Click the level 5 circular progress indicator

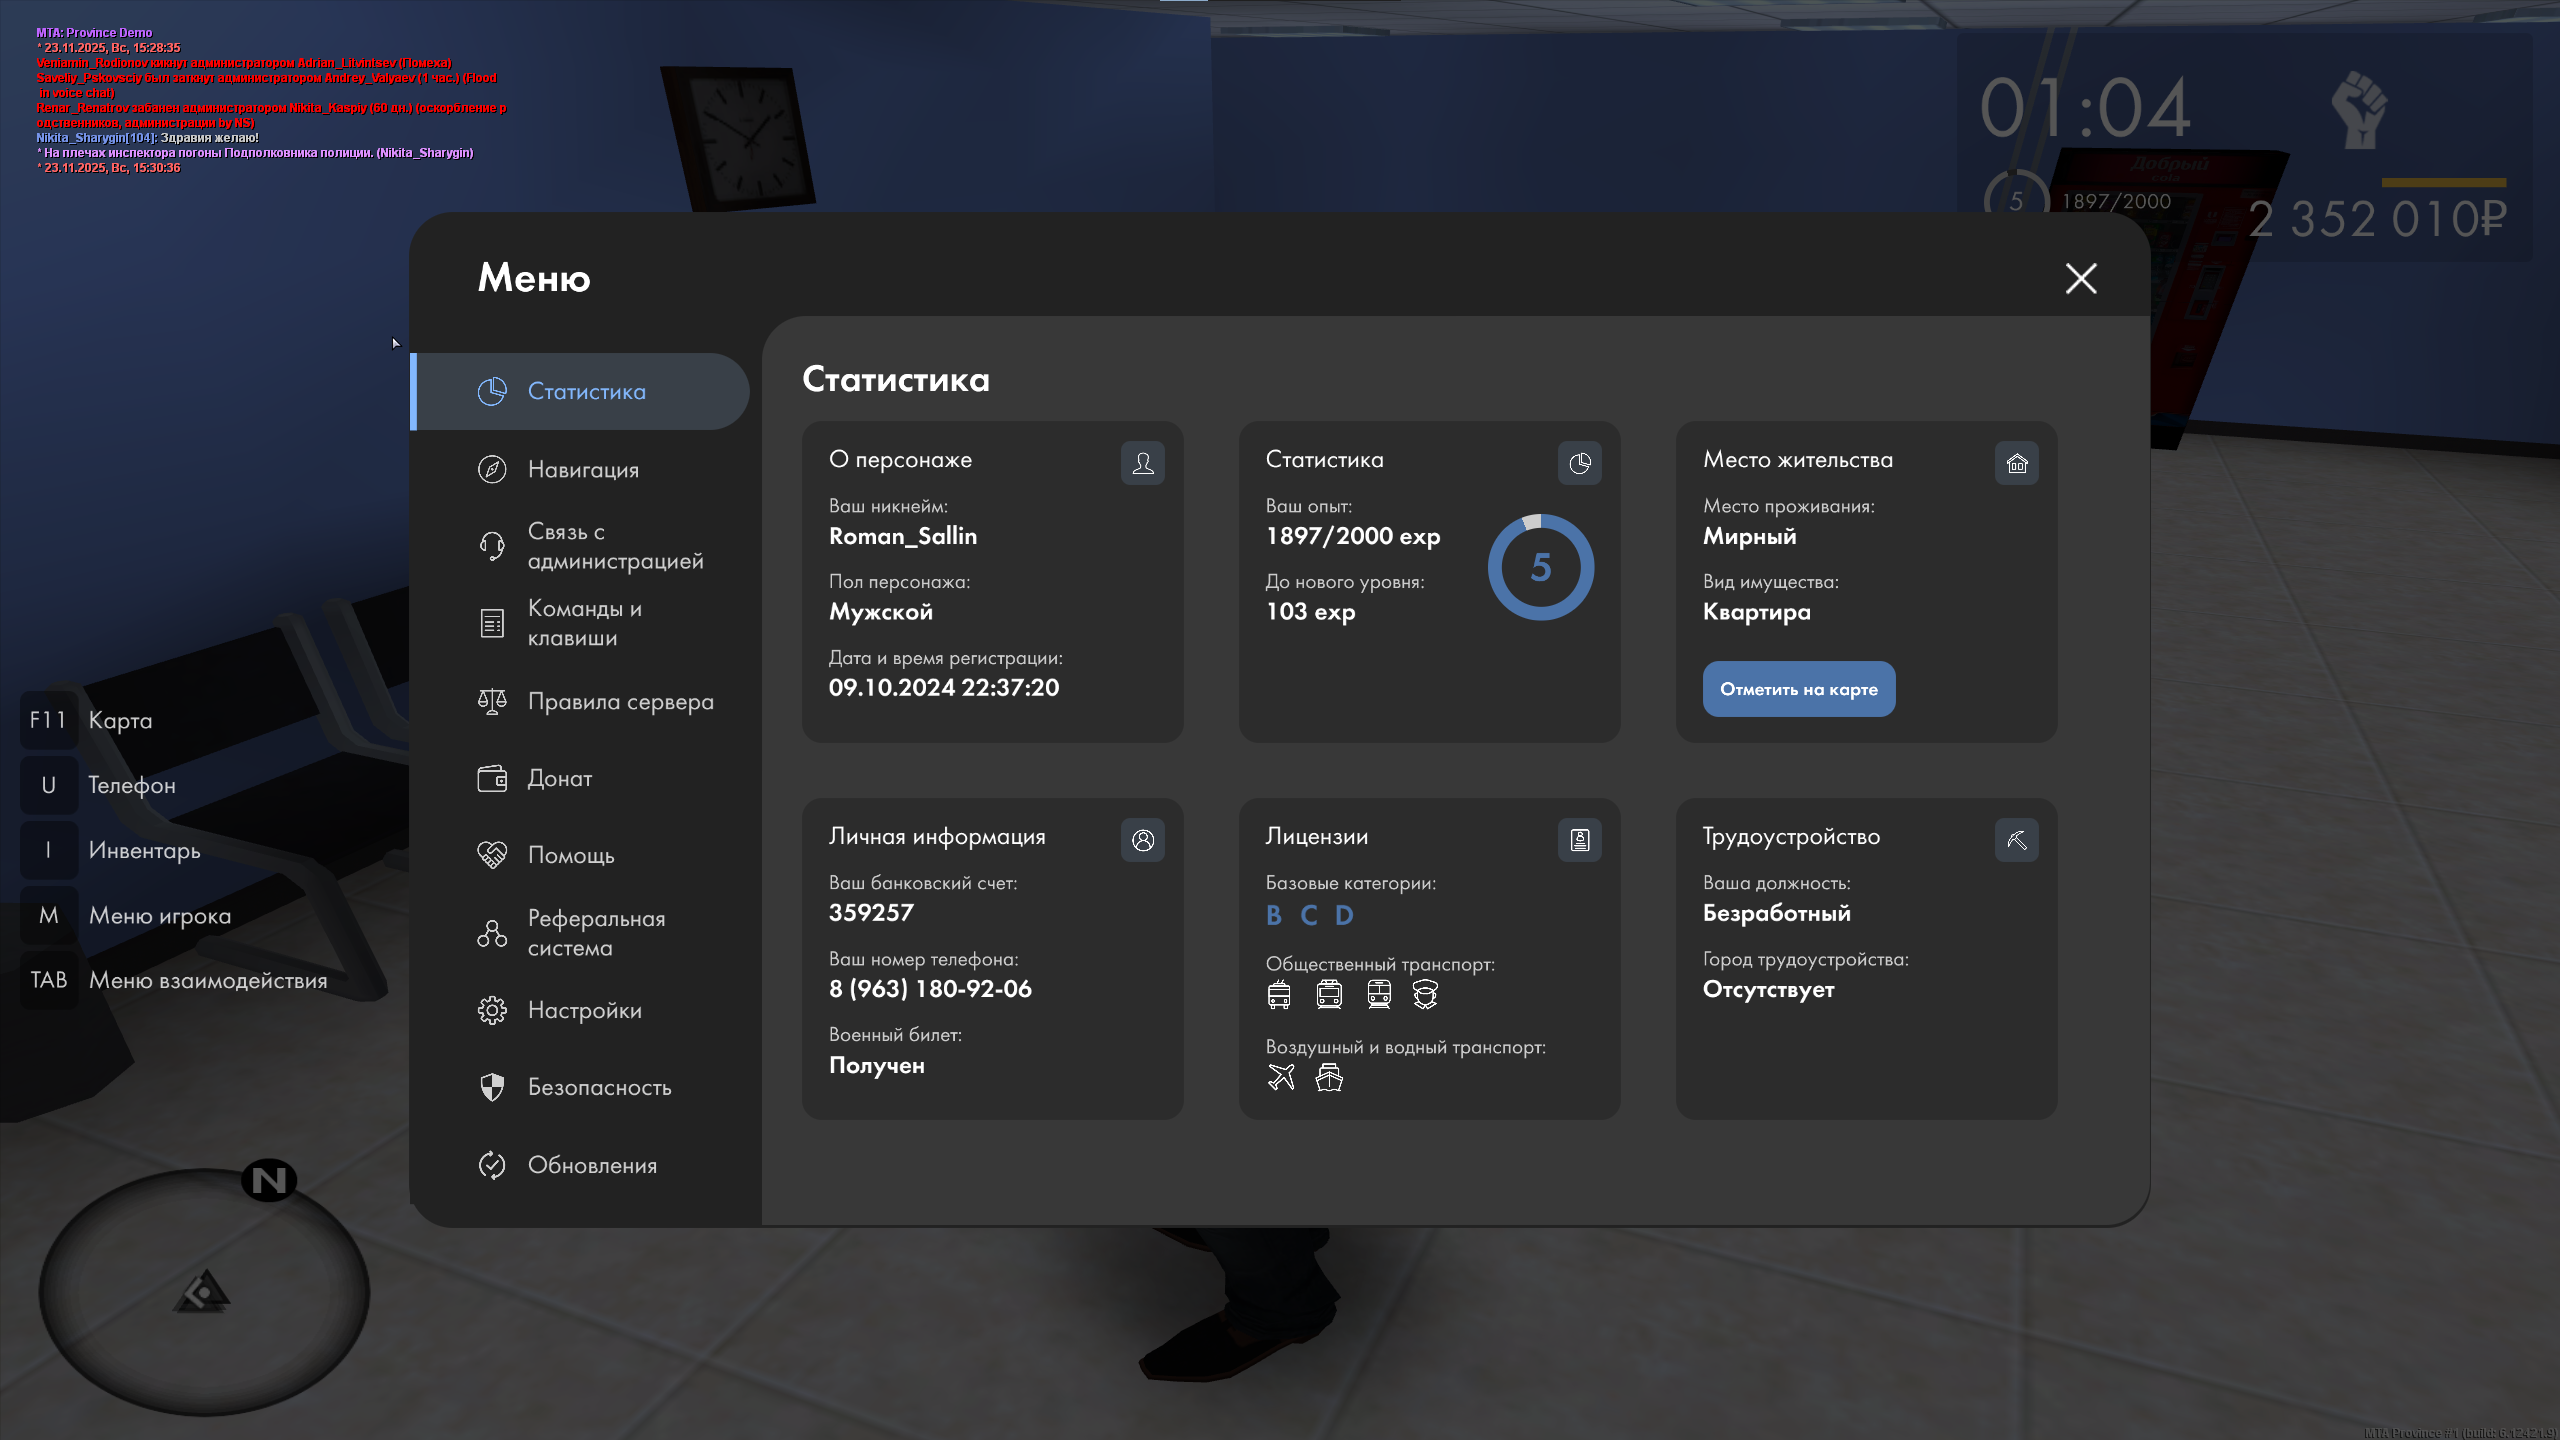[x=1540, y=567]
